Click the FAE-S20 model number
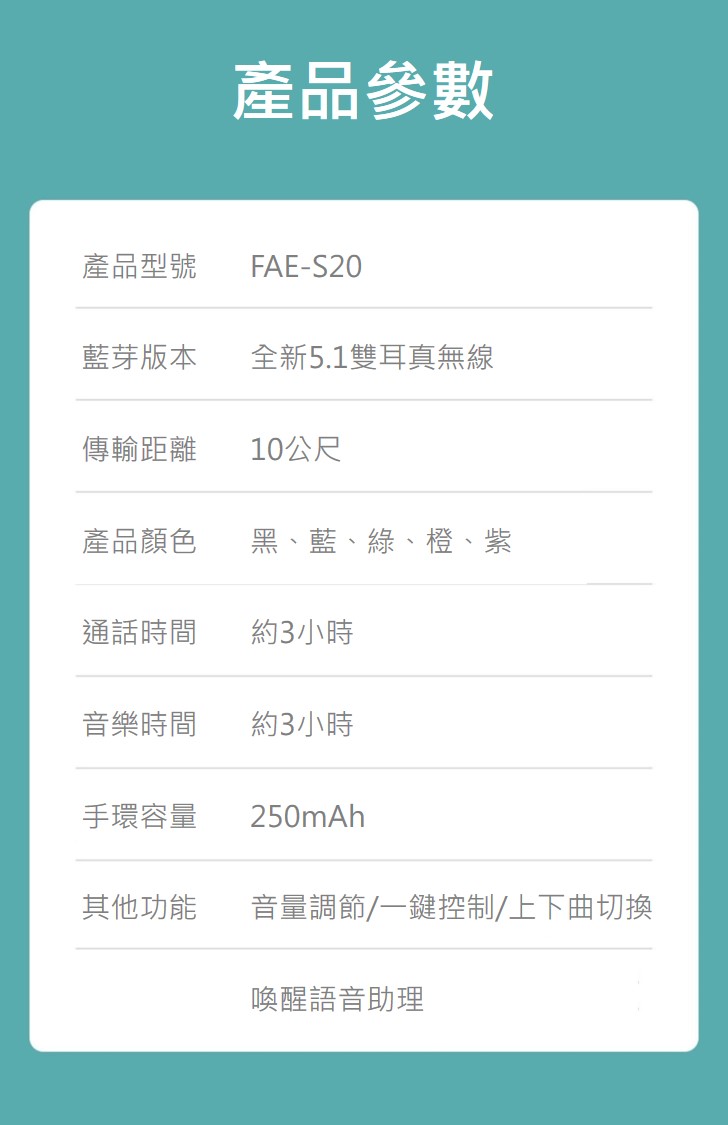This screenshot has width=728, height=1125. point(306,266)
